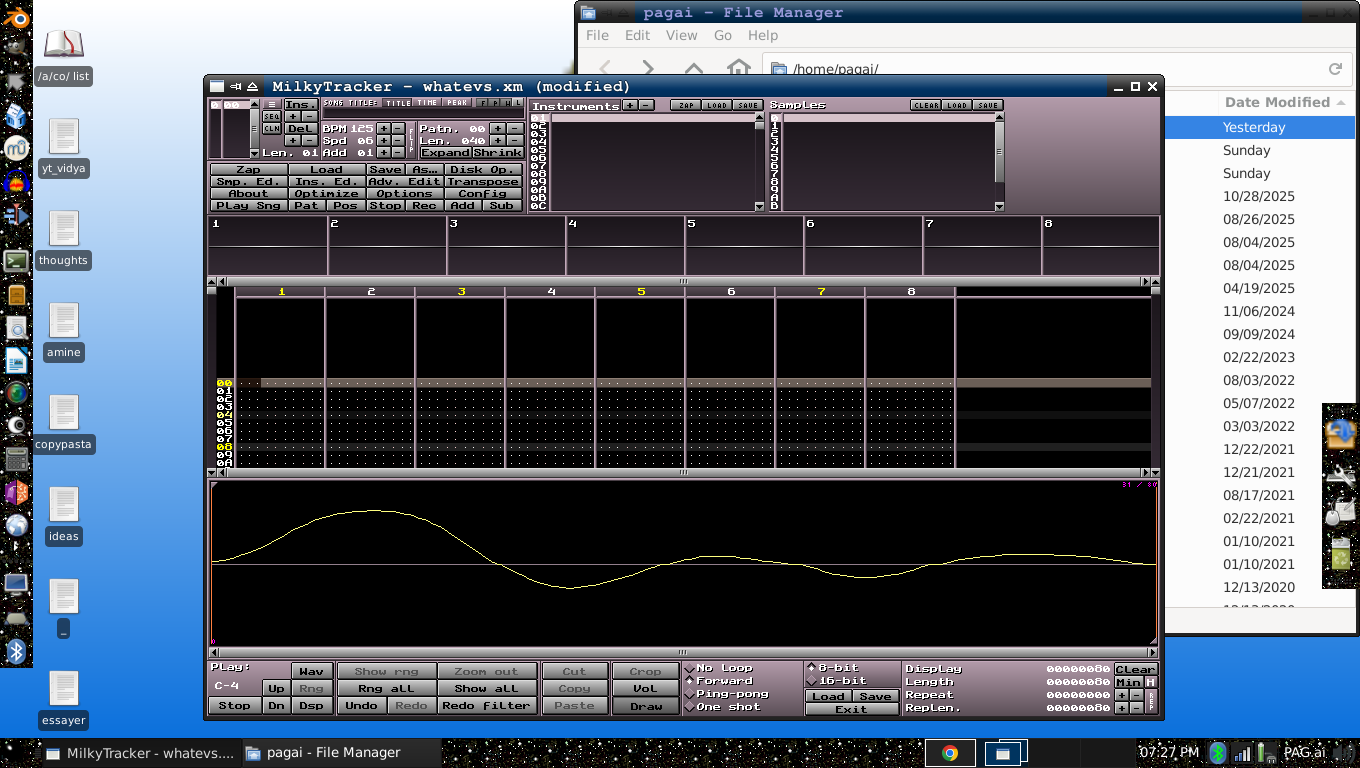1360x768 pixels.
Task: Decrease pattern Len. with the minus button
Action: pos(515,141)
